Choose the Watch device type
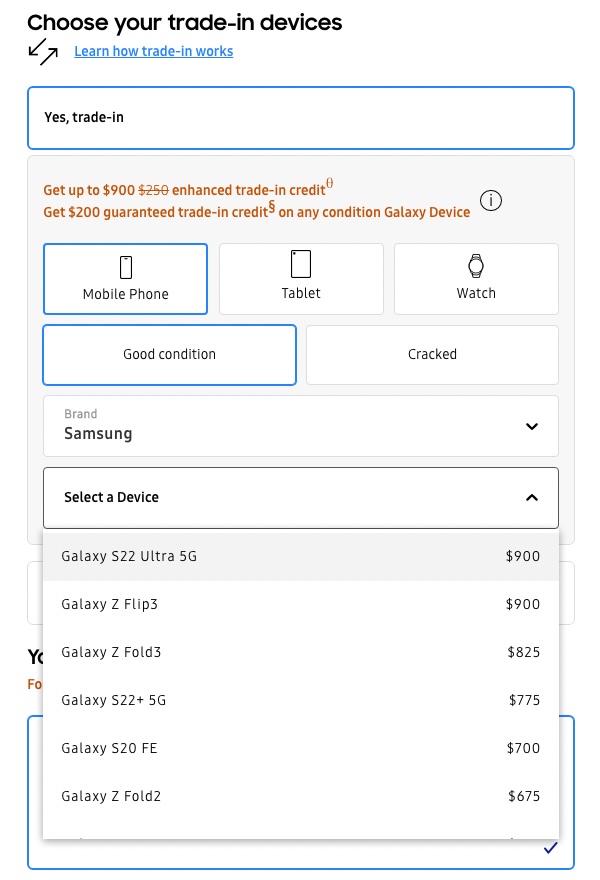This screenshot has width=600, height=880. coord(476,279)
